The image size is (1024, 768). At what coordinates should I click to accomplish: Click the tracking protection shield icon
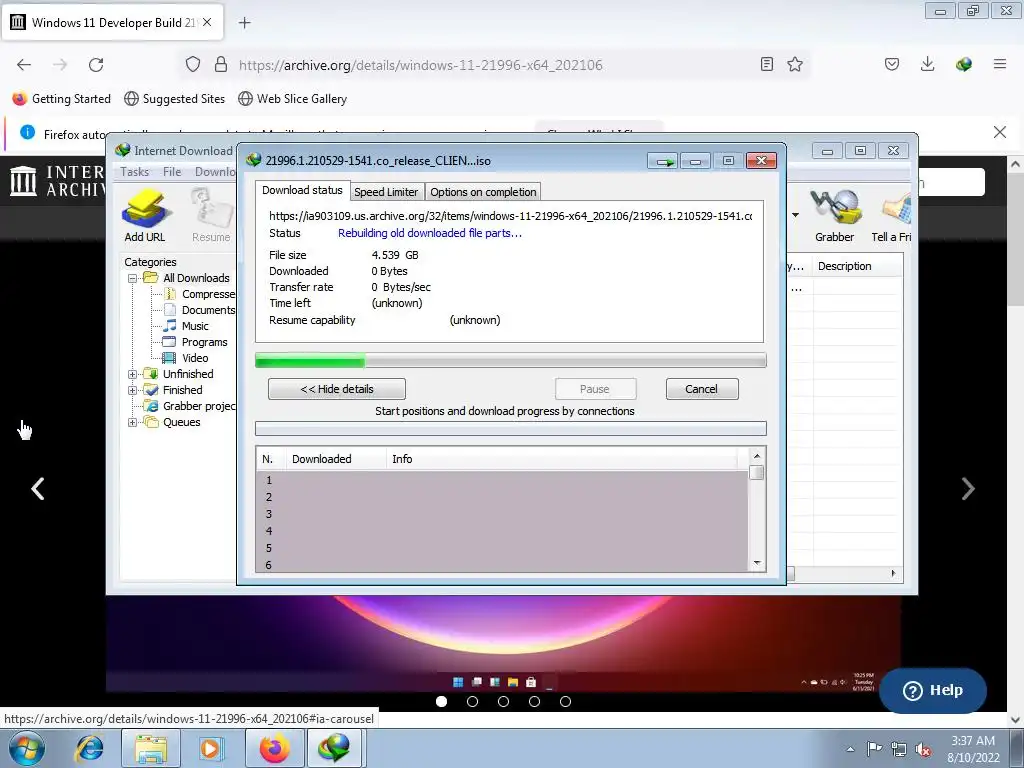[x=193, y=64]
